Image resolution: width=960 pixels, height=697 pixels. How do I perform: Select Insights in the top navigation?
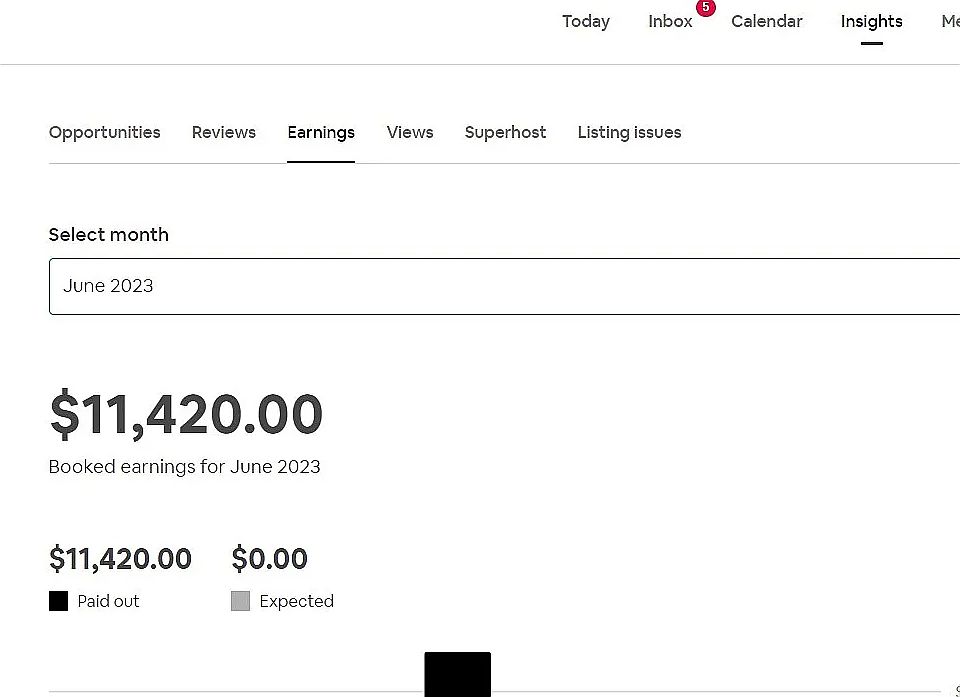(x=871, y=22)
